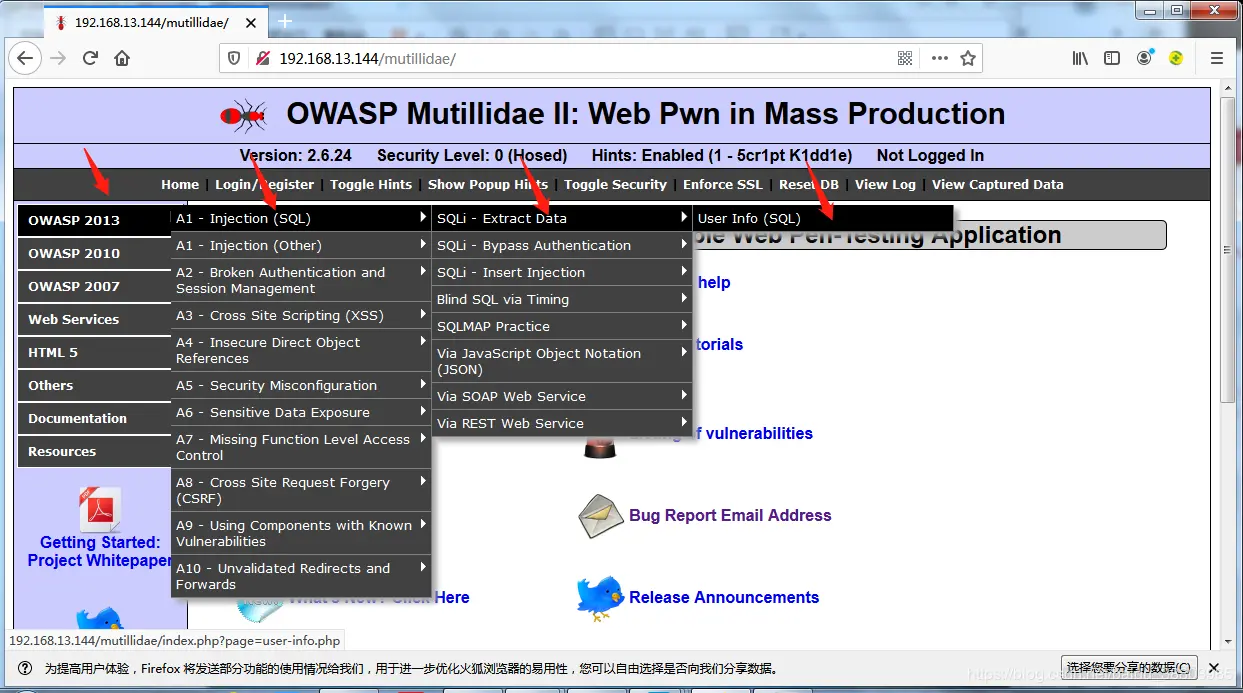Open User Info (SQL) page
The width and height of the screenshot is (1243, 693).
(x=823, y=218)
